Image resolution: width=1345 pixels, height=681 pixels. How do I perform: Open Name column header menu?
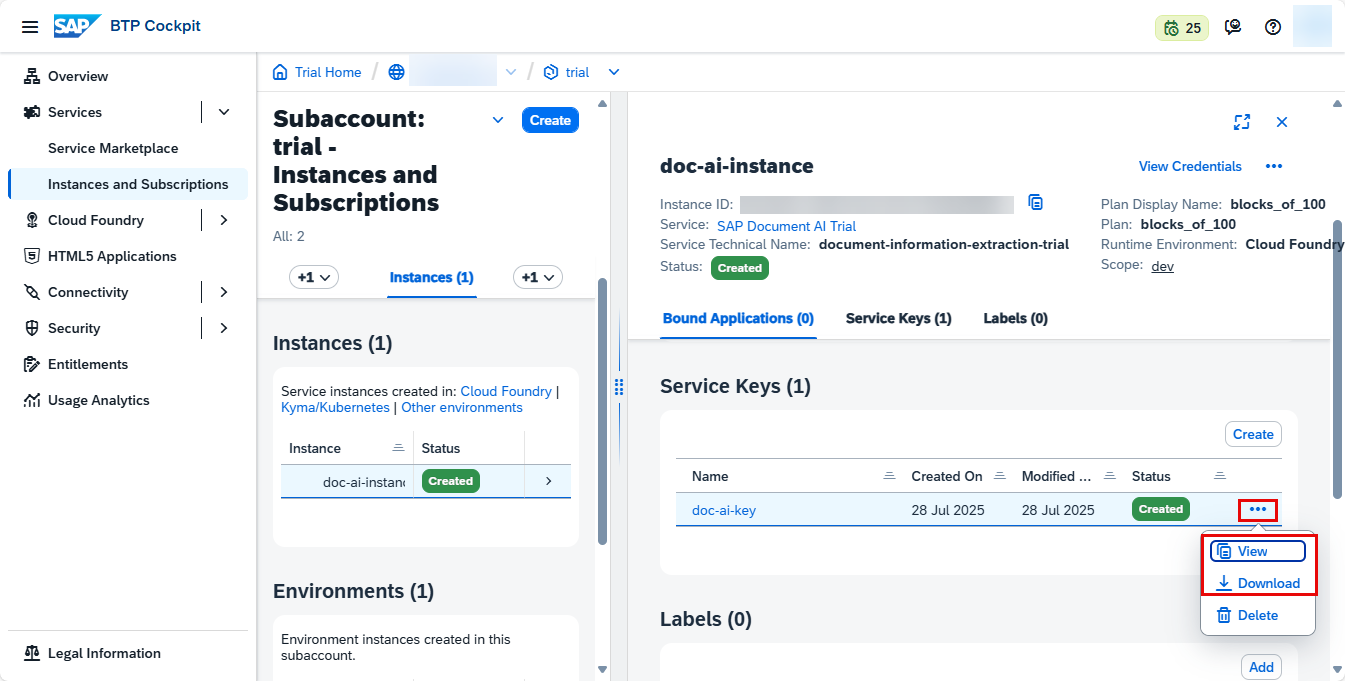coord(889,476)
